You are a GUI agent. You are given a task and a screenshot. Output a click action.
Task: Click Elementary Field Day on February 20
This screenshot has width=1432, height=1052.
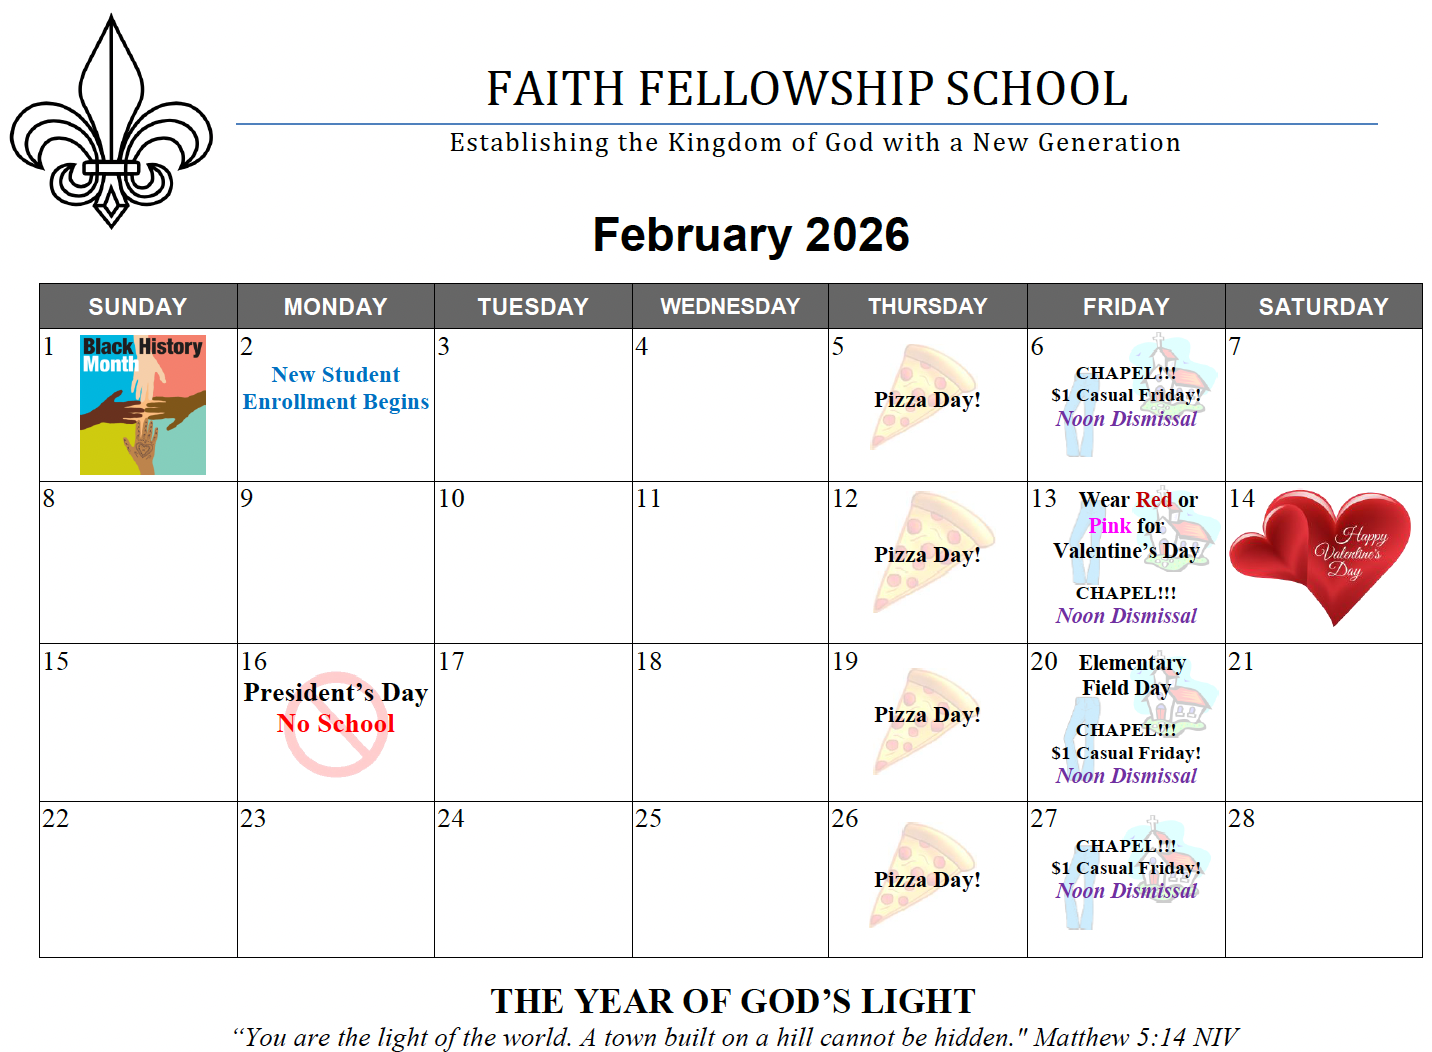click(x=1130, y=675)
